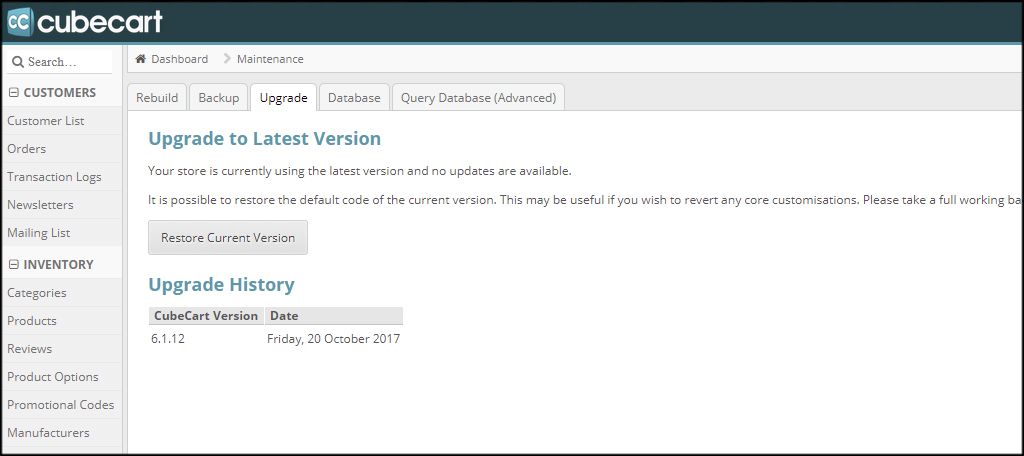The height and width of the screenshot is (456, 1024).
Task: Click the cubecart wordmark in header
Action: pos(100,22)
